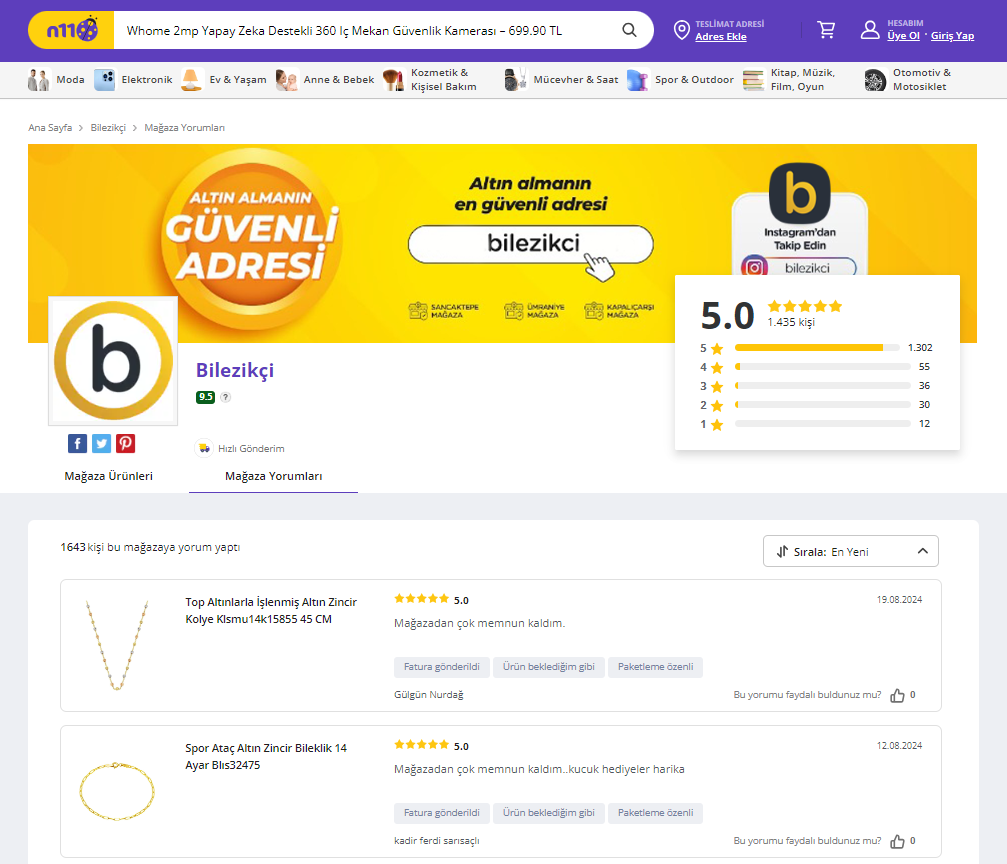This screenshot has height=864, width=1007.
Task: Click the Hızlı Gönderim truck icon
Action: (204, 448)
